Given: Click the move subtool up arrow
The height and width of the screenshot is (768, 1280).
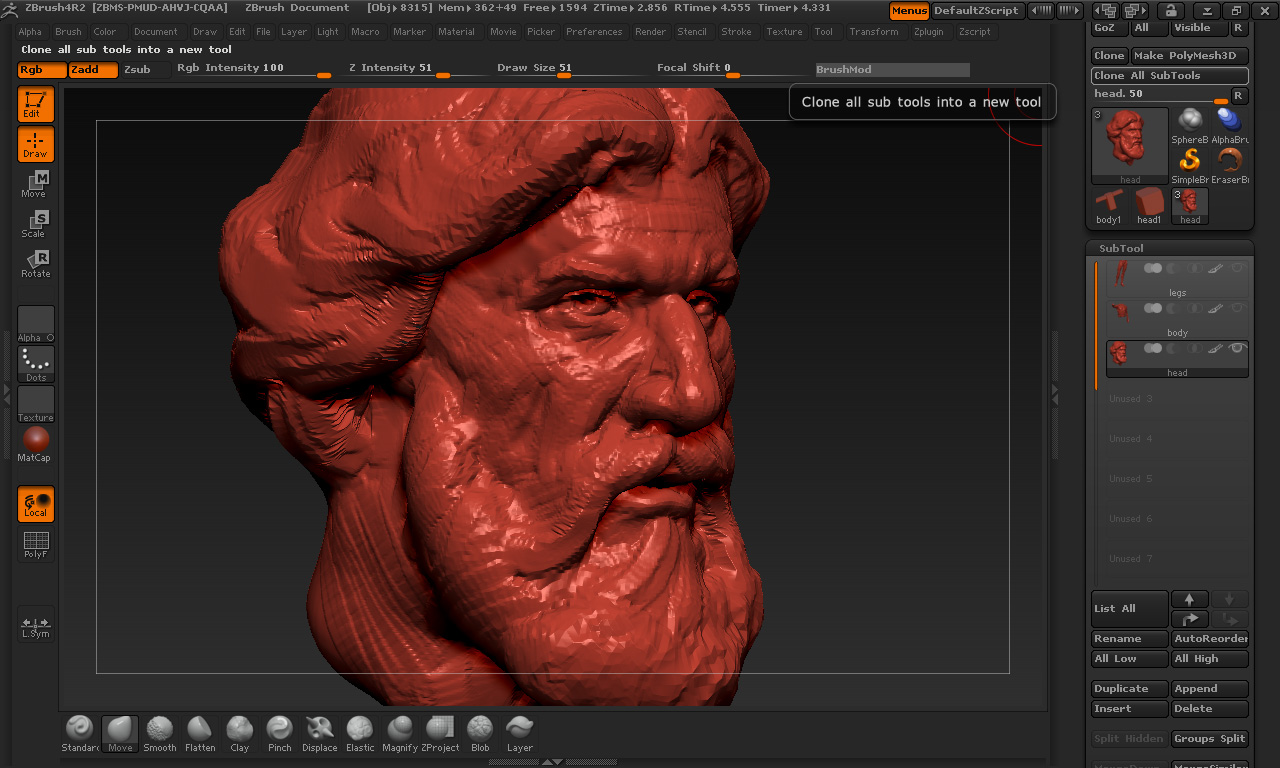Looking at the screenshot, I should (1189, 599).
